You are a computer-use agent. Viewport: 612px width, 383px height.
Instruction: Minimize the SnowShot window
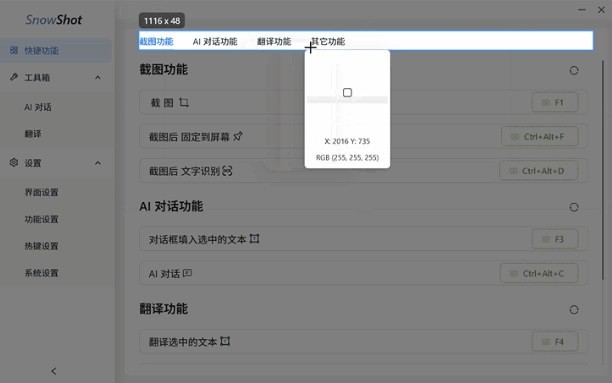pyautogui.click(x=582, y=10)
